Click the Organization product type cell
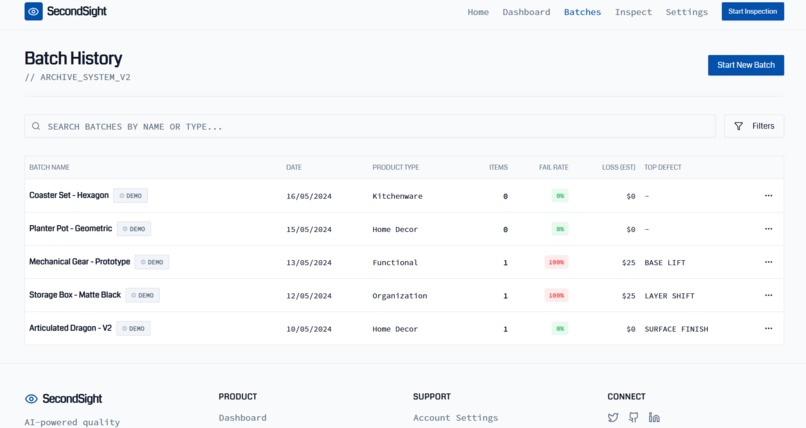This screenshot has width=806, height=428. tap(400, 296)
